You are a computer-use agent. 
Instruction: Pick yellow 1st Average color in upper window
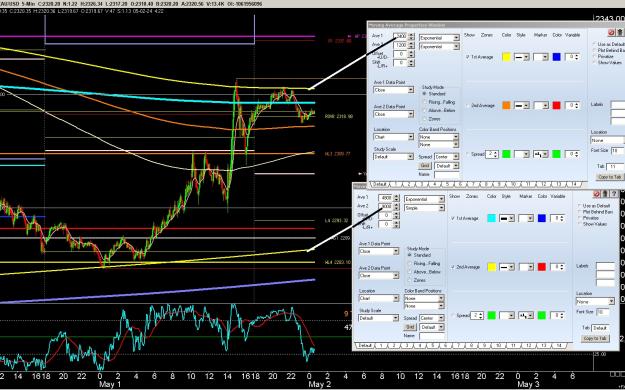[506, 57]
